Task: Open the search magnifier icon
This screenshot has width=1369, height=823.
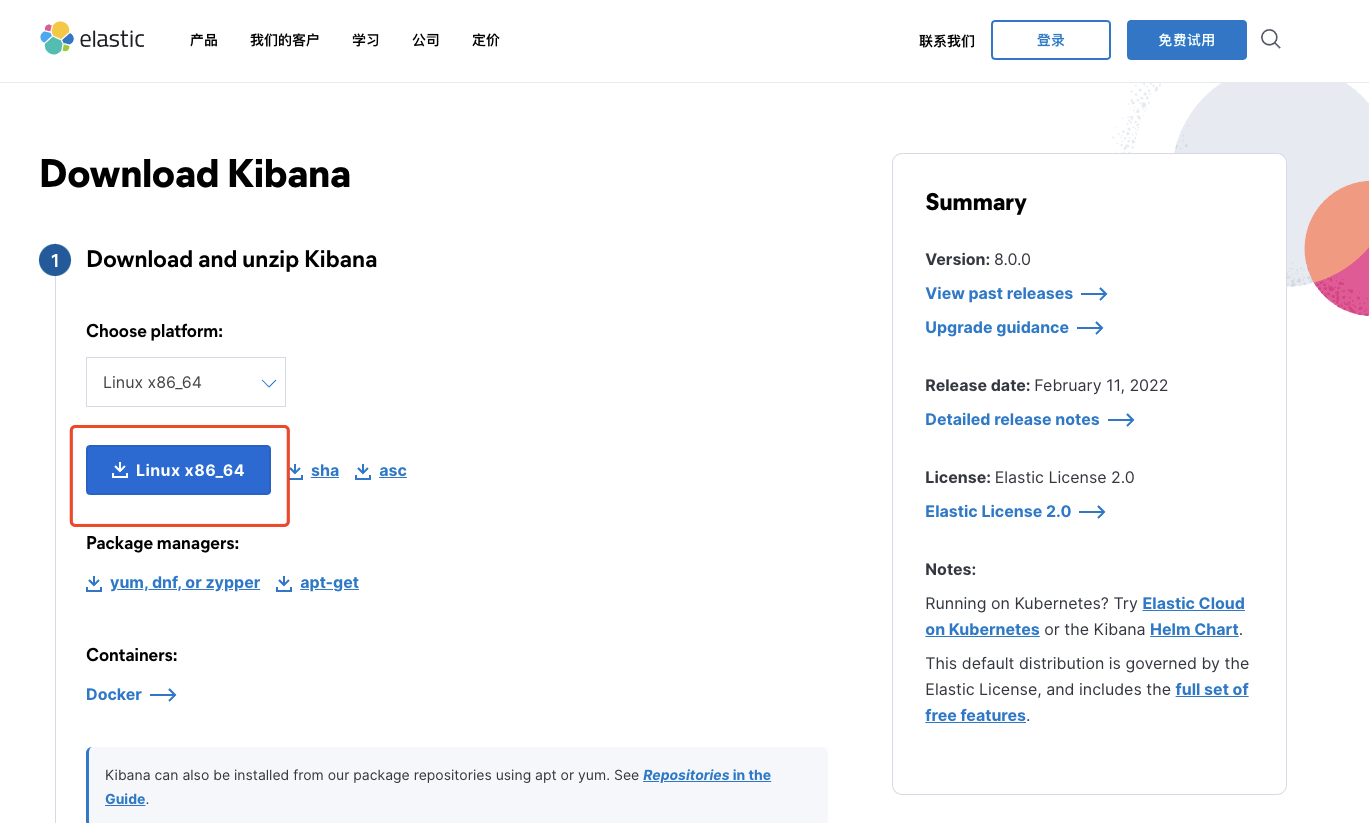Action: (1270, 39)
